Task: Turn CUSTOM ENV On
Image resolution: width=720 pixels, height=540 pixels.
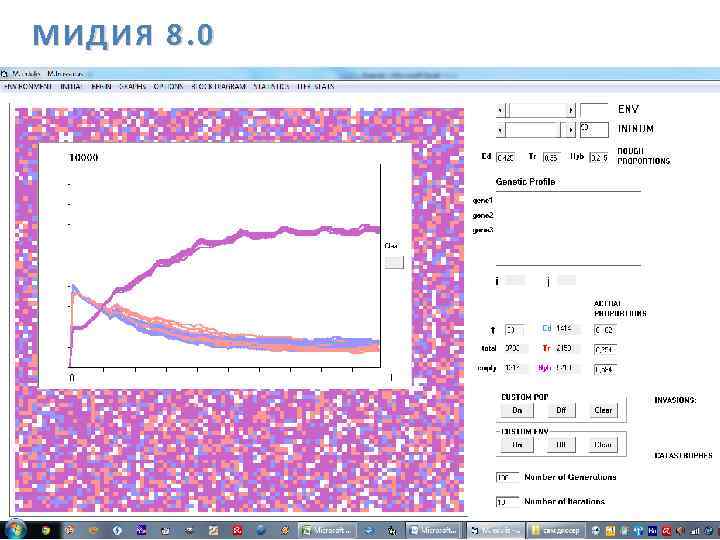Action: (x=517, y=444)
